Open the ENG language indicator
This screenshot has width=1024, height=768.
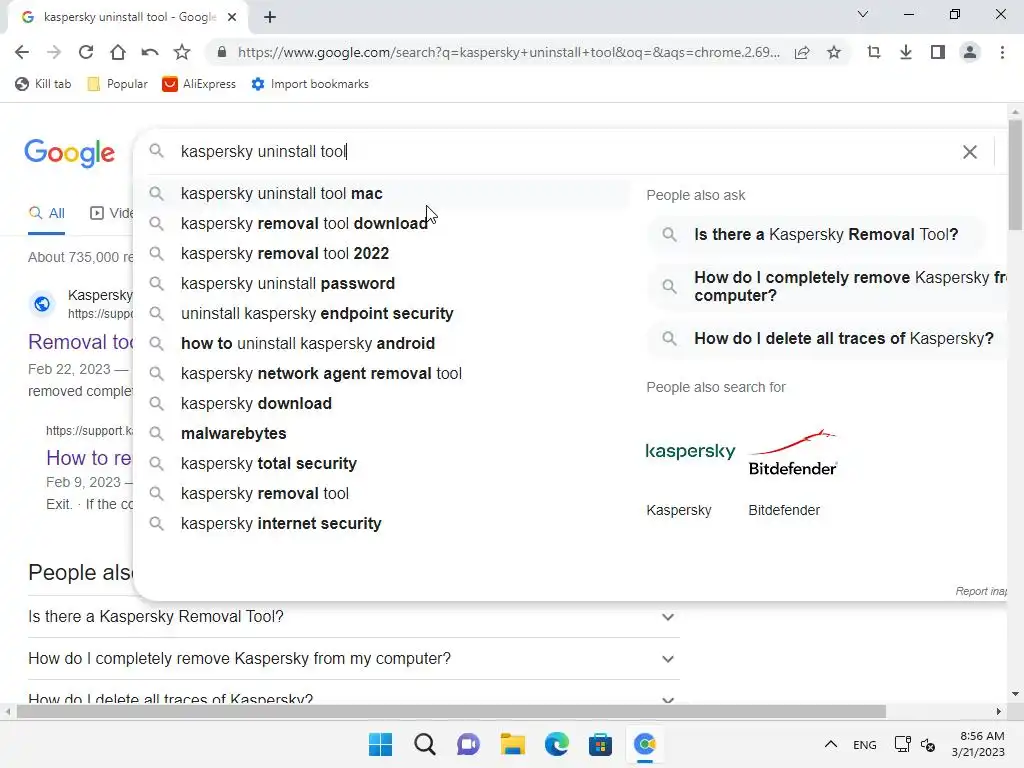(865, 744)
